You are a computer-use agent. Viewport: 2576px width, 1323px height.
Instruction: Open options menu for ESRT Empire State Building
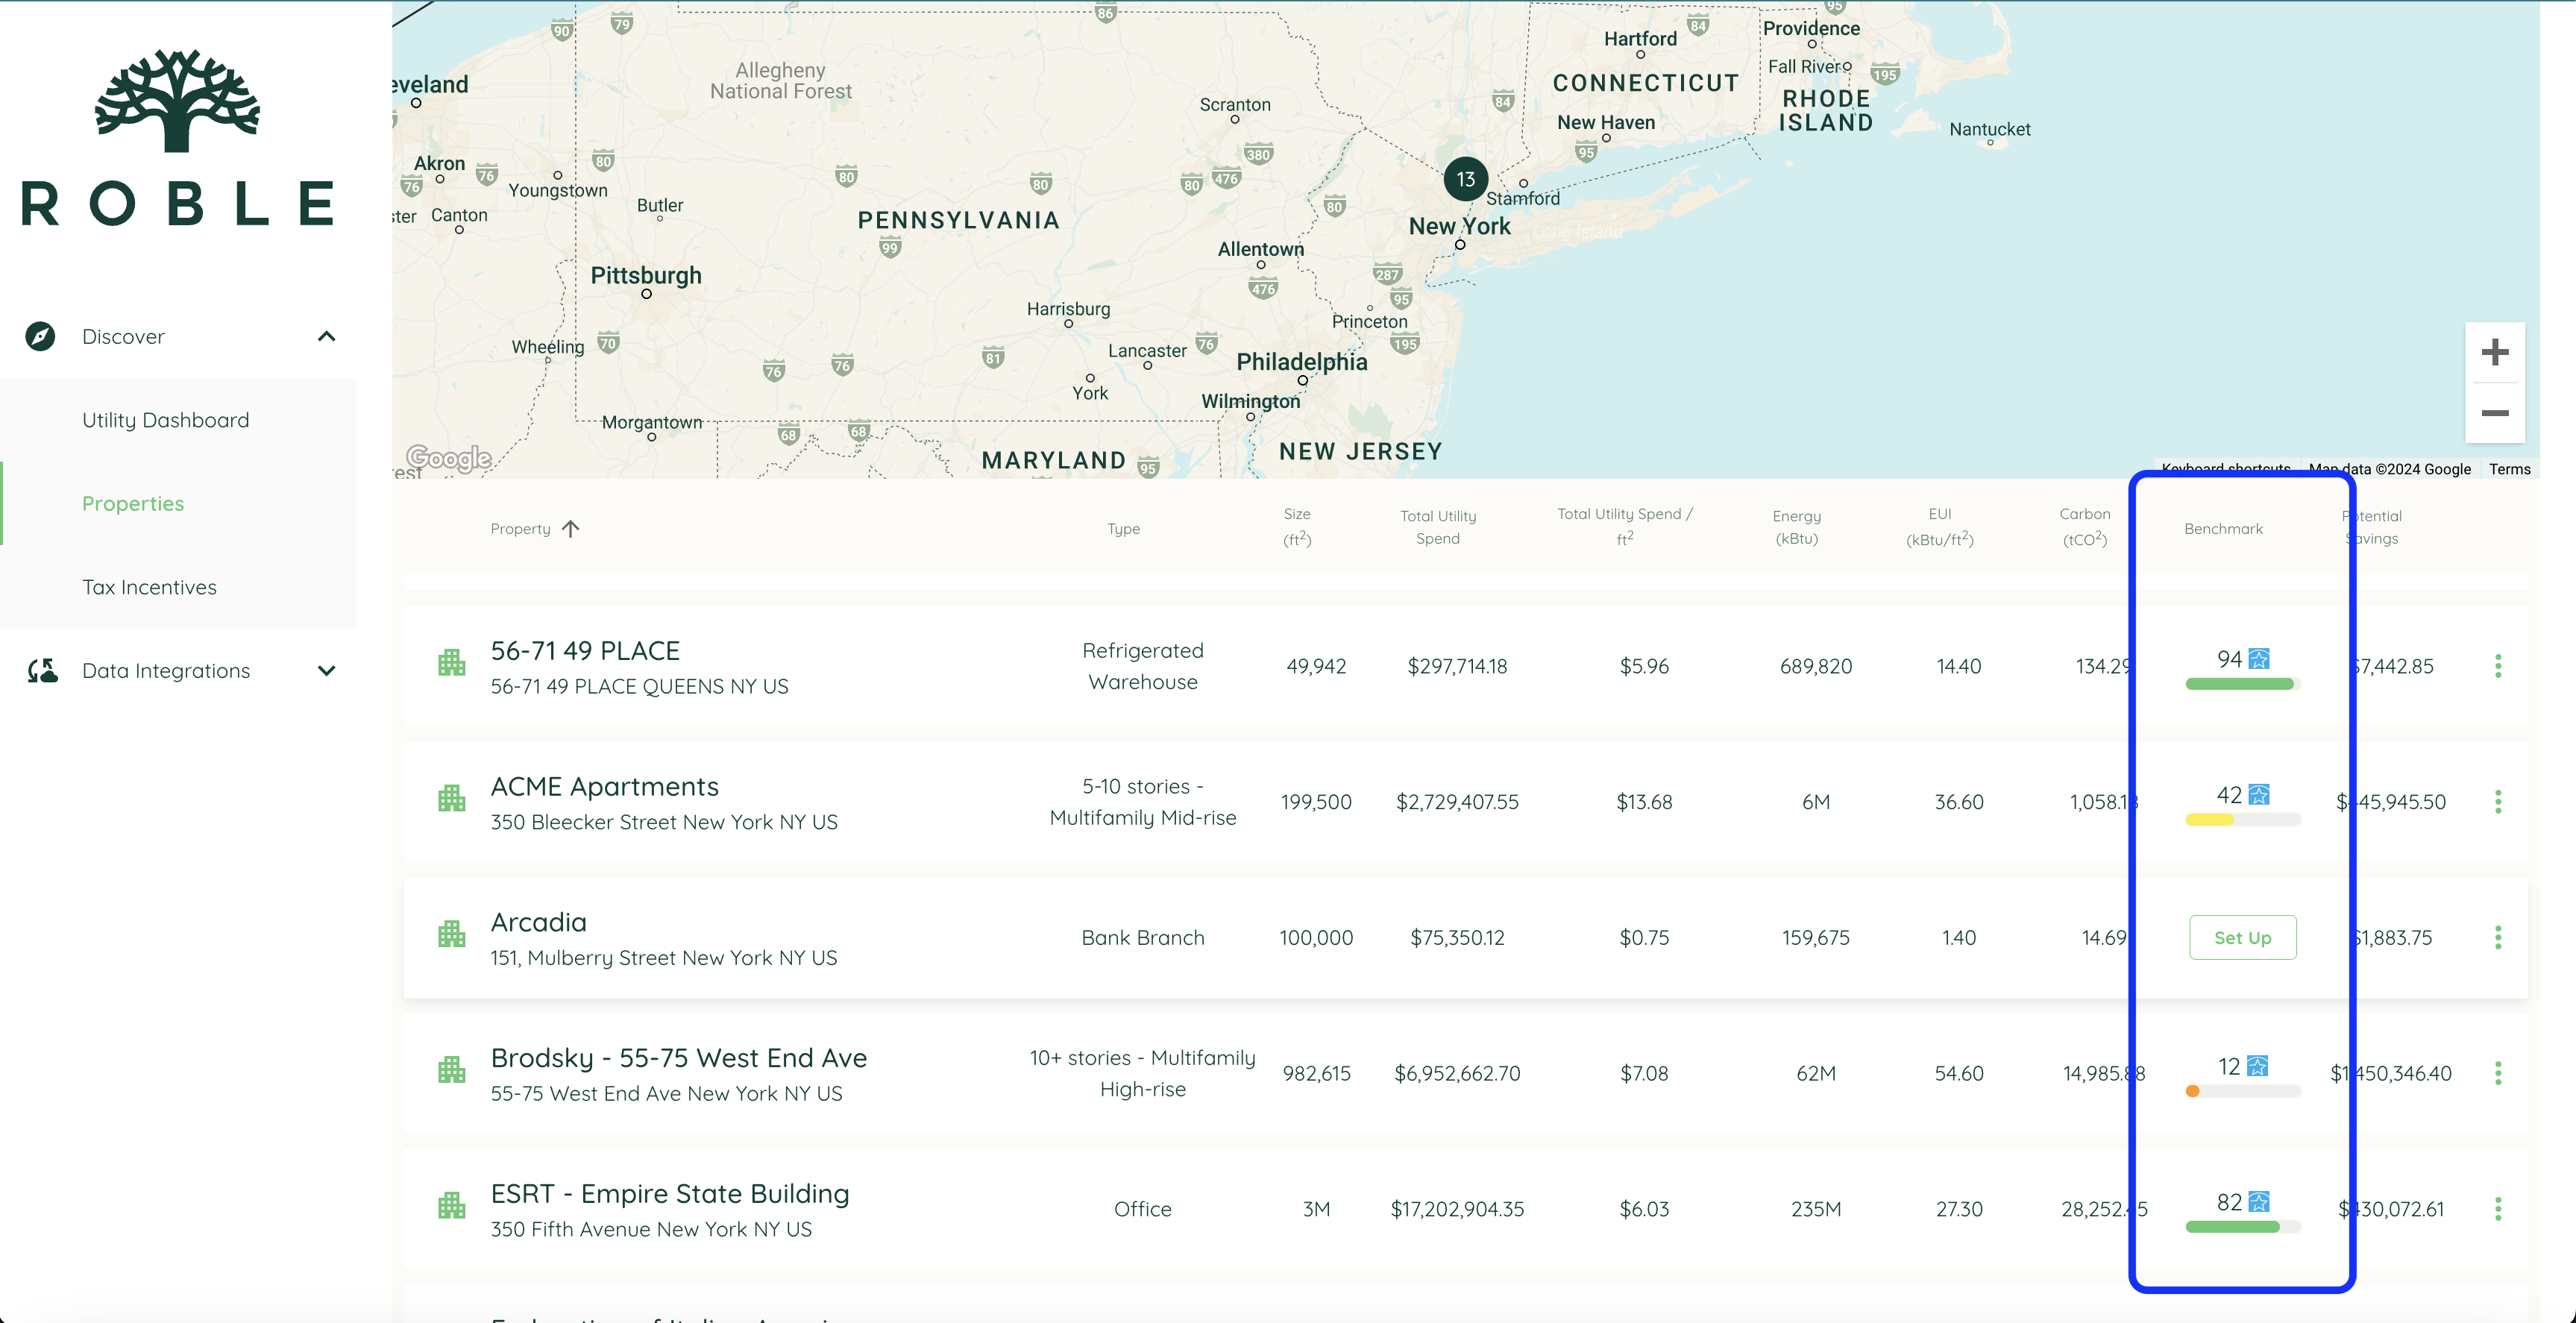2499,1208
